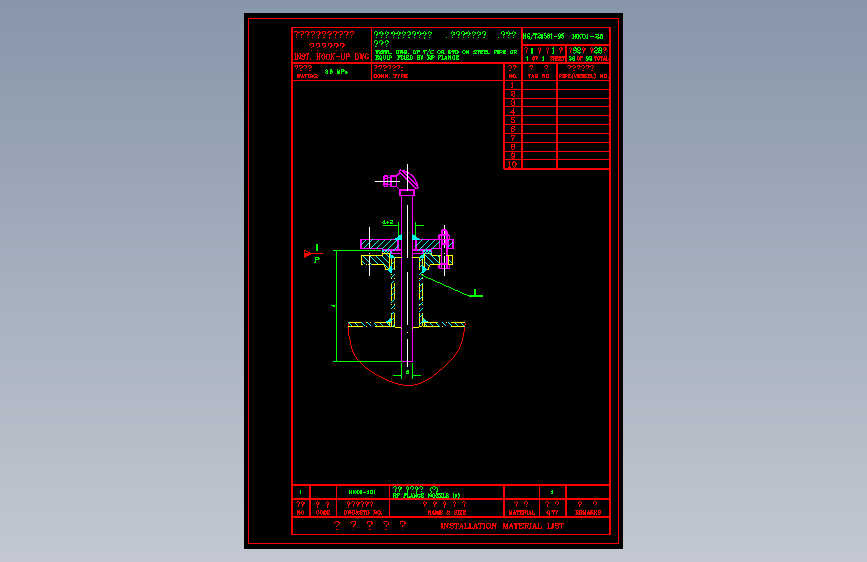The image size is (867, 562).
Task: Click the 'PIPE(VESSEL) NO.' column header
Action: (x=583, y=76)
